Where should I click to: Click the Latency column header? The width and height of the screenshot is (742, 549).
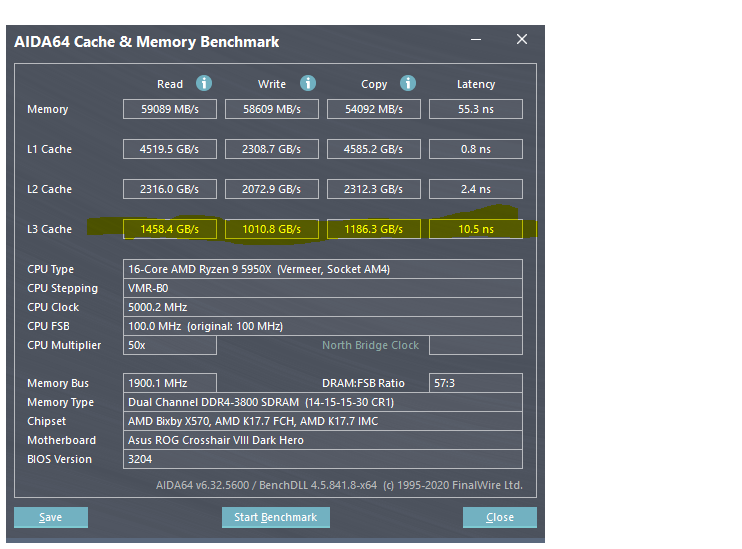click(x=476, y=84)
